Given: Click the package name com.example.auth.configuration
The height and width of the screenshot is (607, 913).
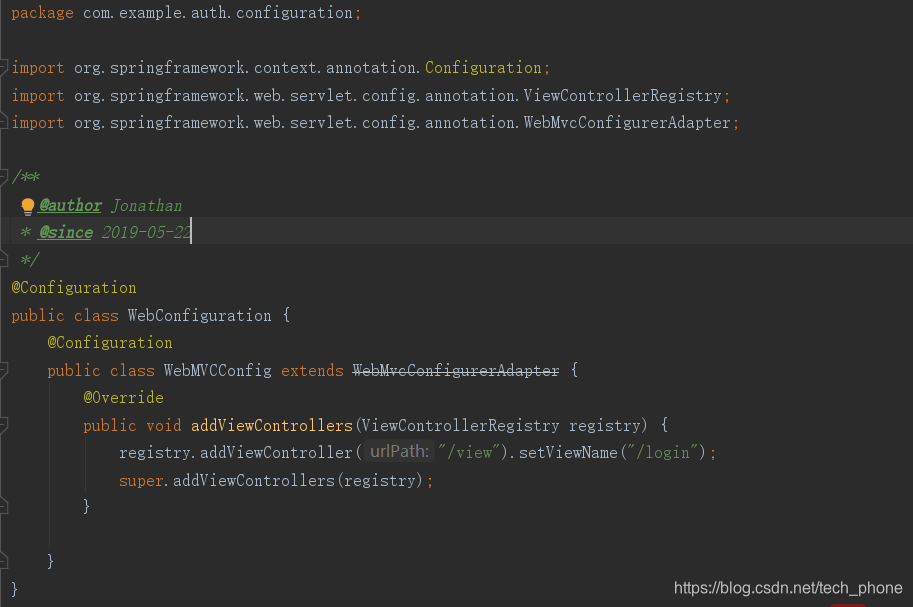Looking at the screenshot, I should click(x=218, y=13).
